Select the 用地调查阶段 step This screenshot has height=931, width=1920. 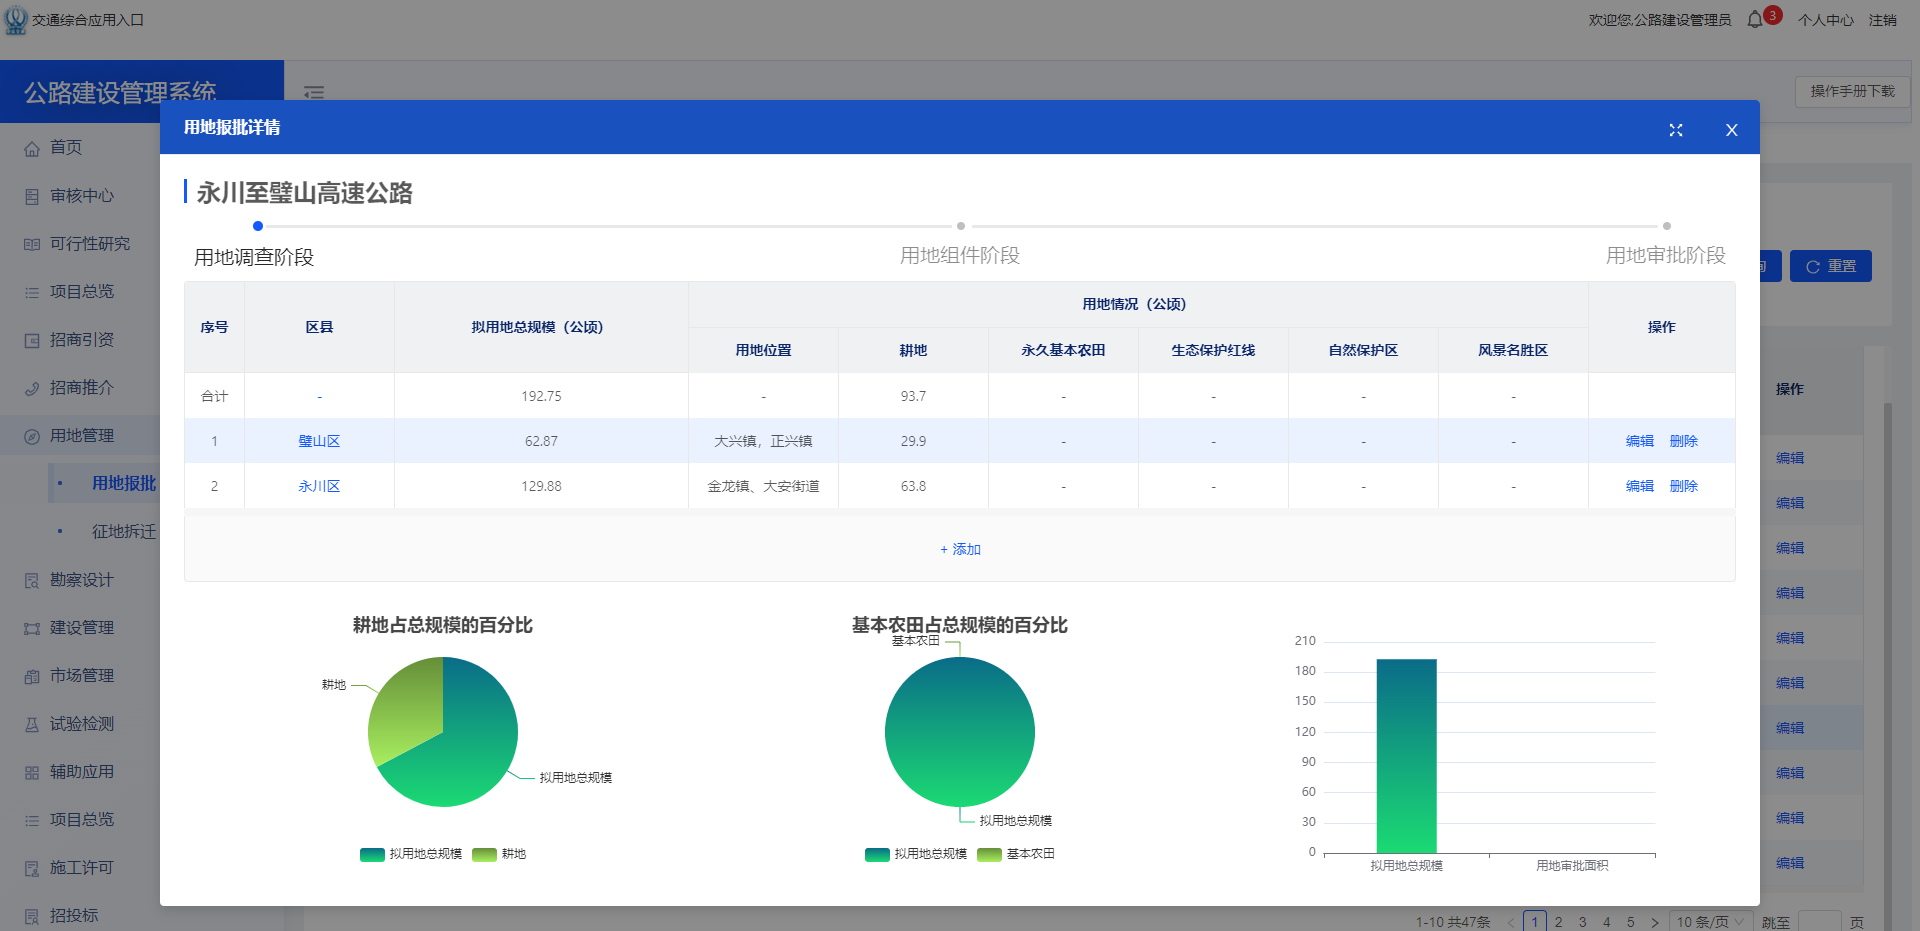click(254, 257)
